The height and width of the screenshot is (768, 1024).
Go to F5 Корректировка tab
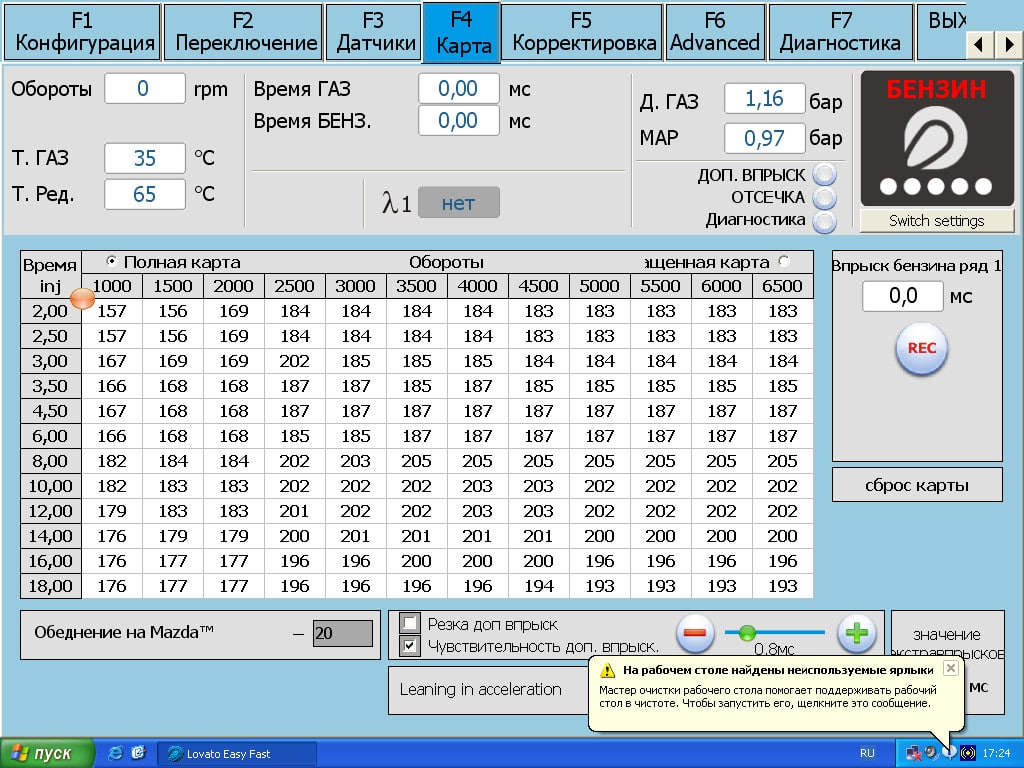pyautogui.click(x=582, y=32)
